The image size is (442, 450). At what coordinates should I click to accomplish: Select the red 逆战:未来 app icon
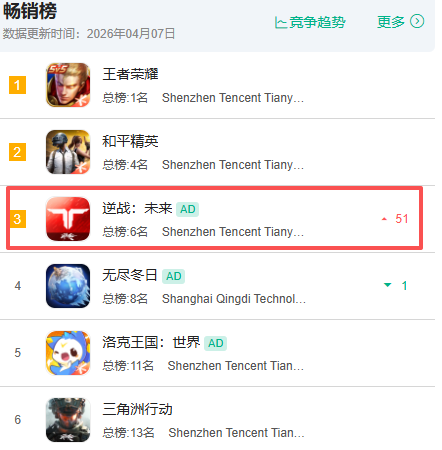[68, 219]
